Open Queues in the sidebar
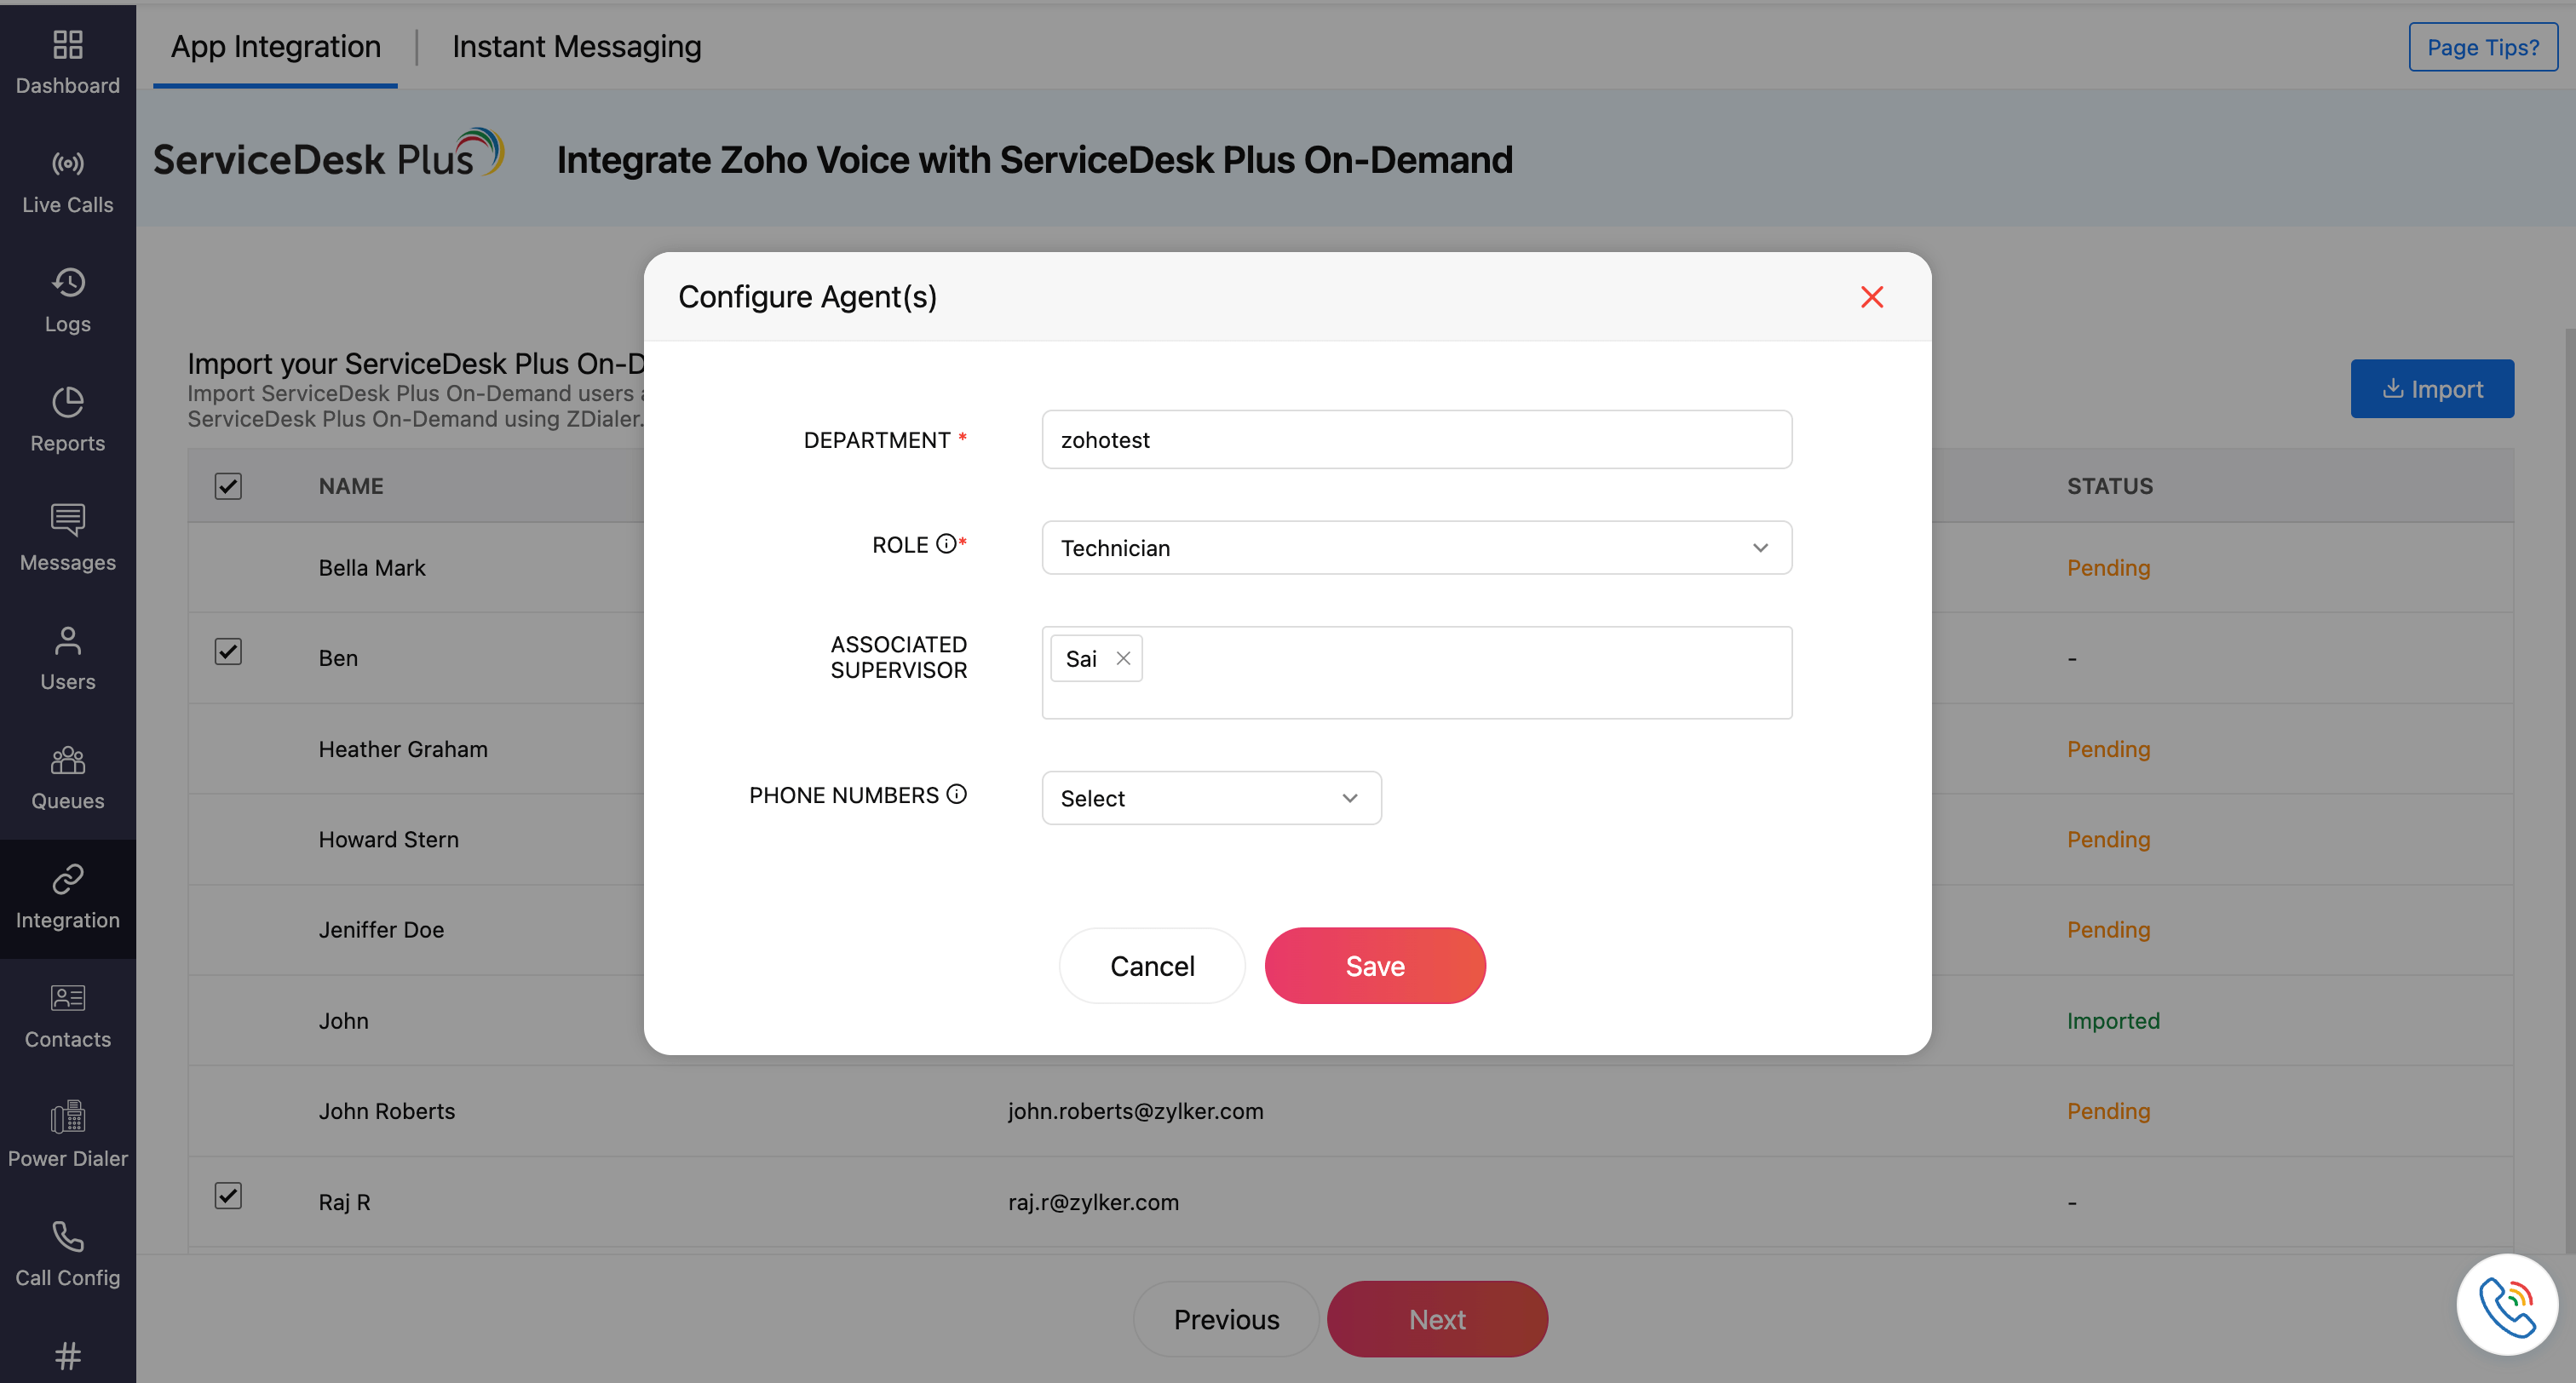2576x1383 pixels. [x=67, y=777]
